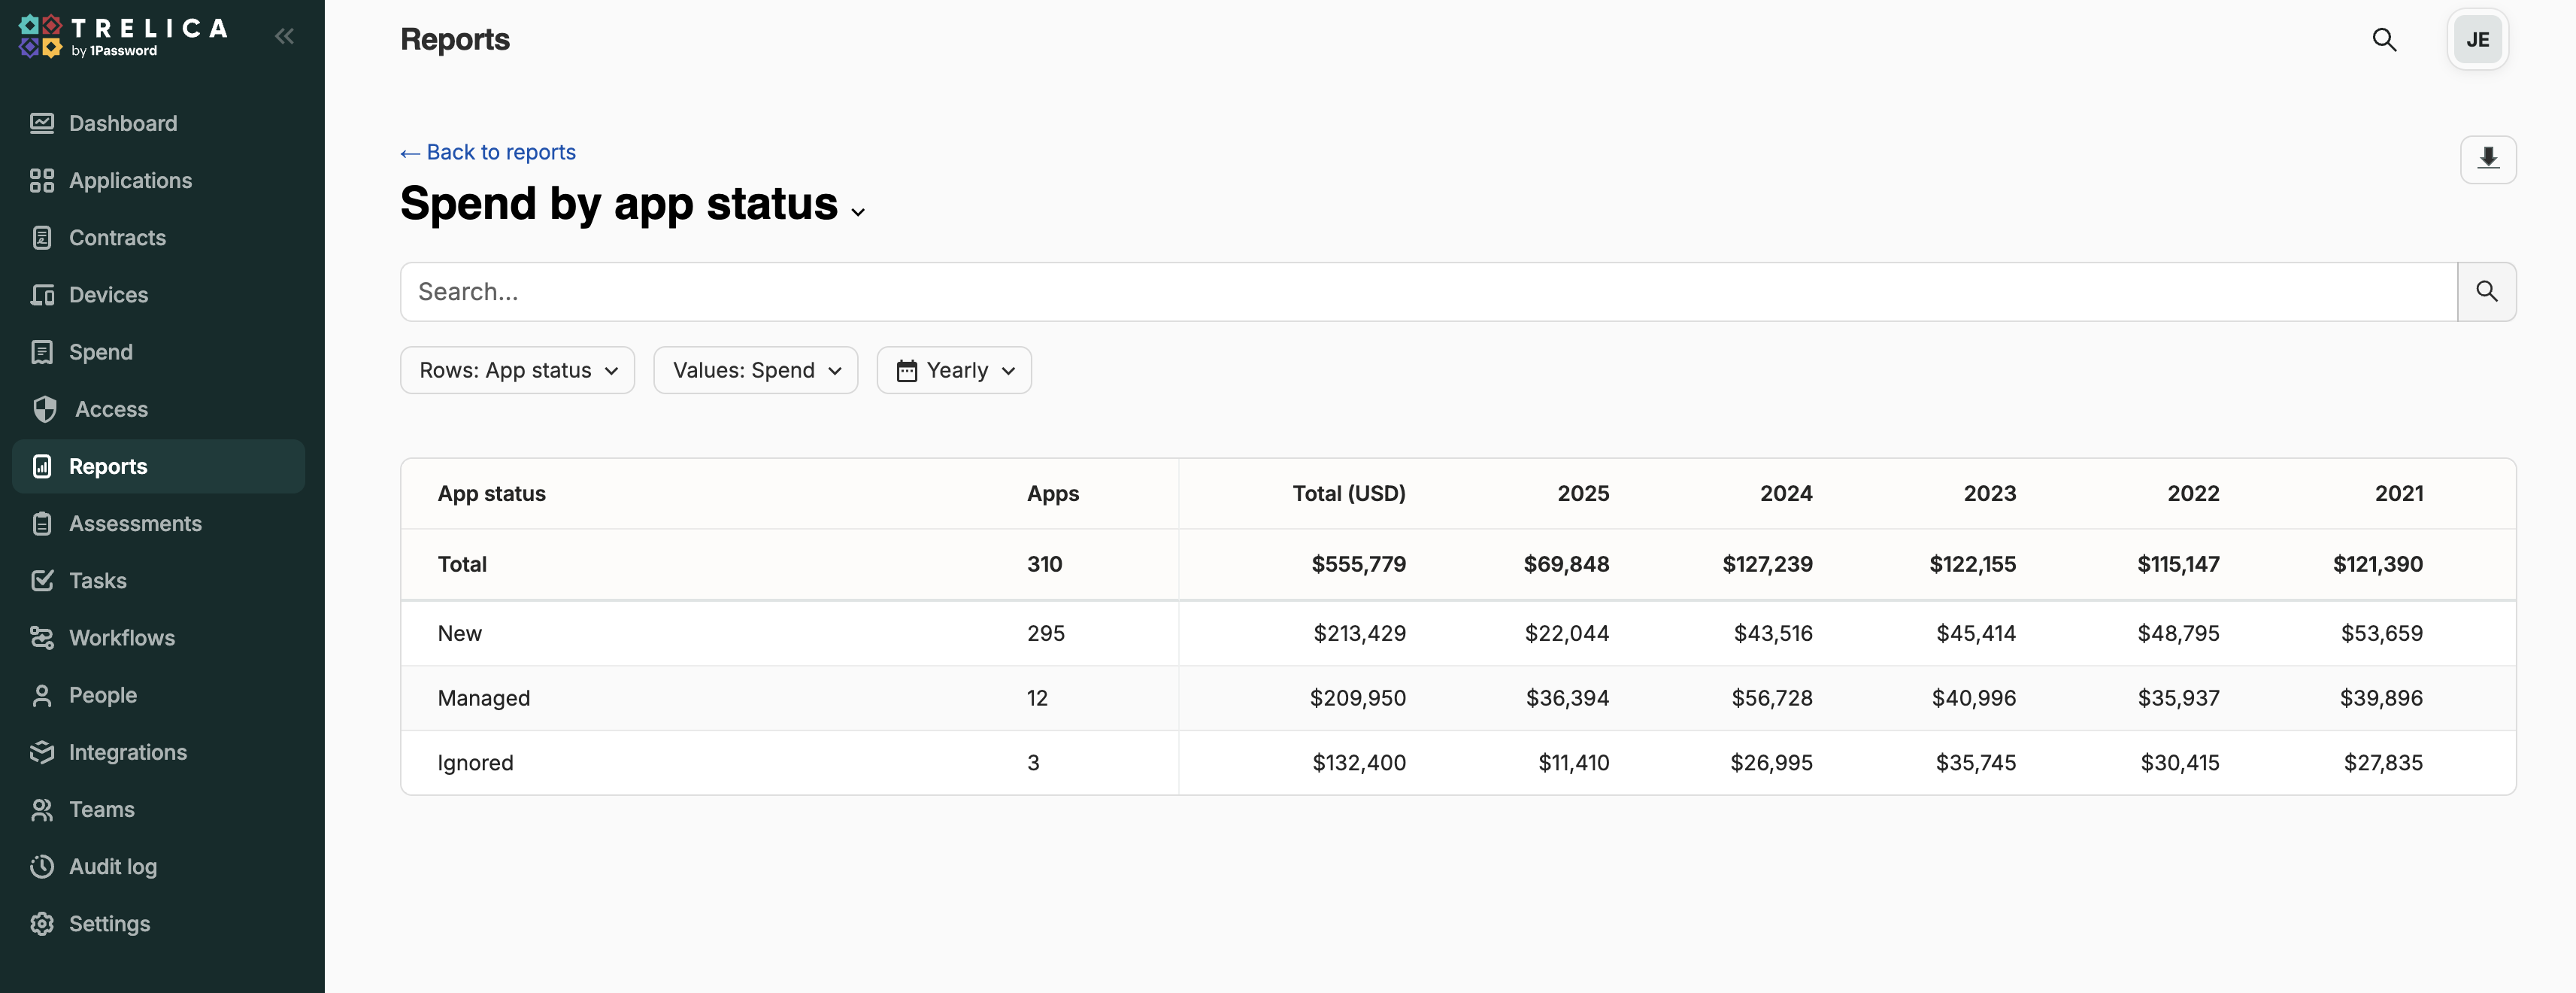Screen dimensions: 2576x993
Task: Click the Trelica logo
Action: click(122, 37)
